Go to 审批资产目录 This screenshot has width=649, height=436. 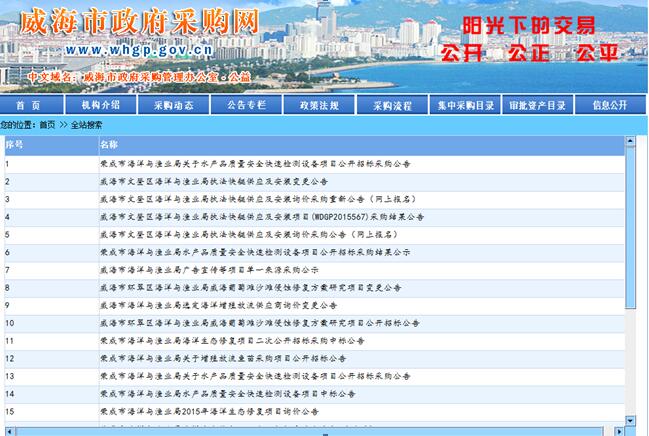point(537,104)
